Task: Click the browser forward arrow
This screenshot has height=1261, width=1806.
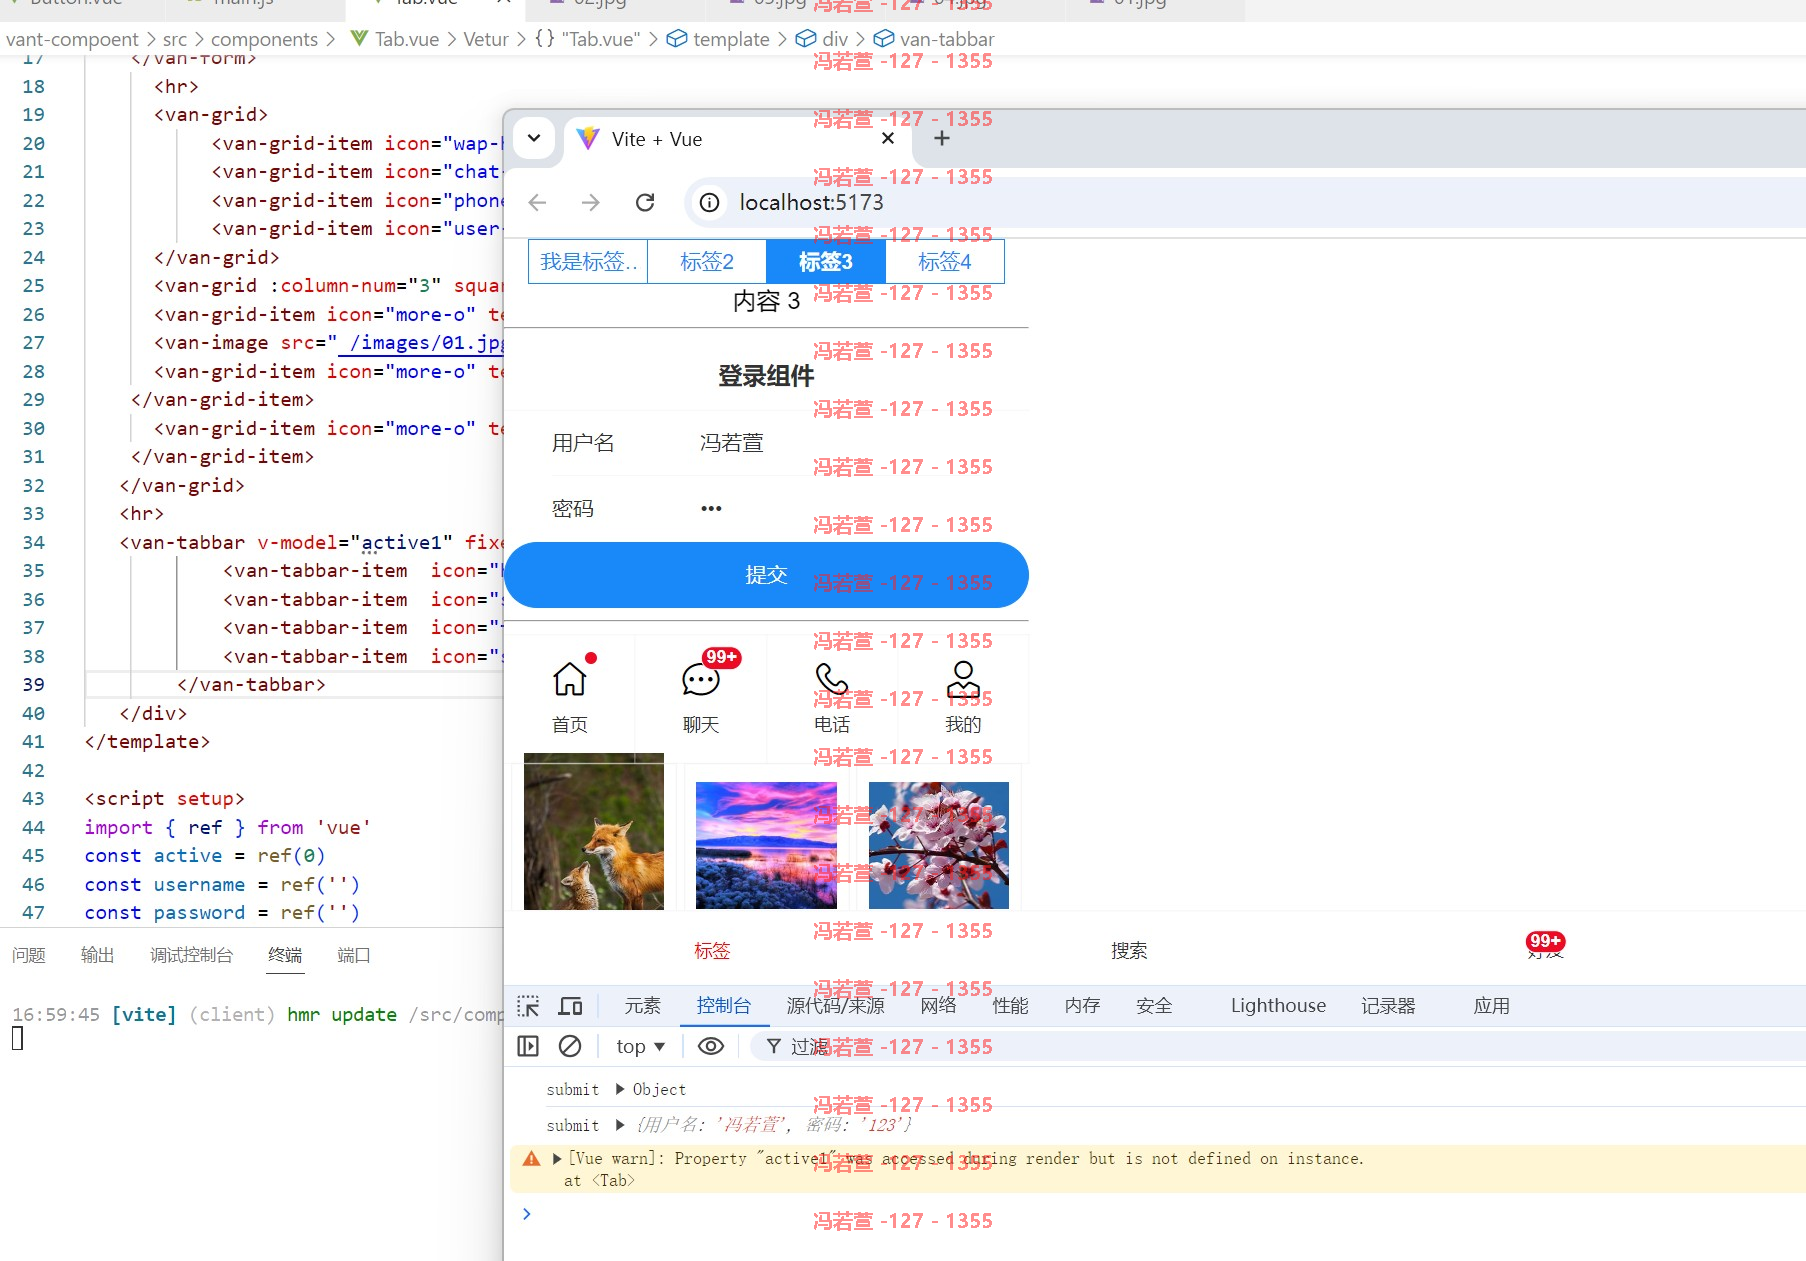Action: point(591,203)
